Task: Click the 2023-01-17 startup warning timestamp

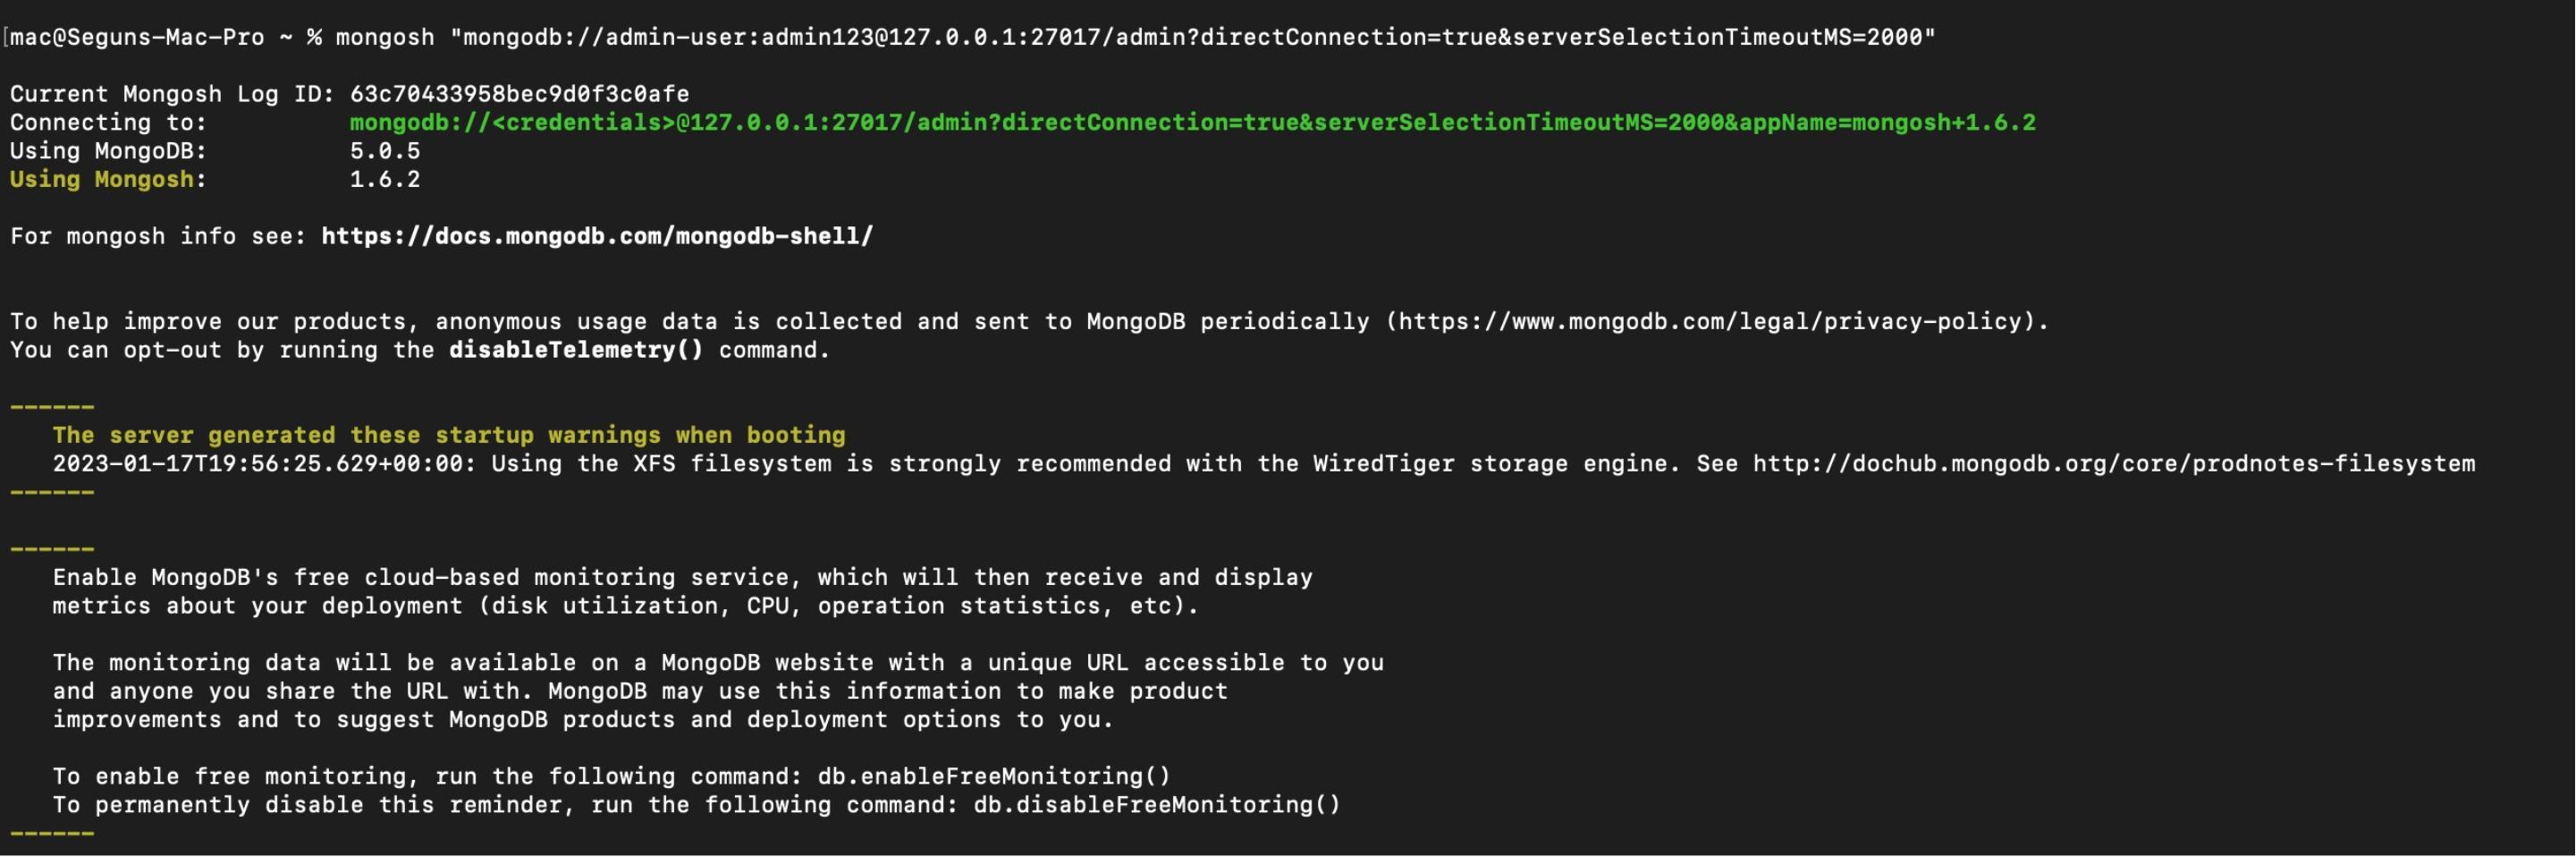Action: tap(264, 464)
